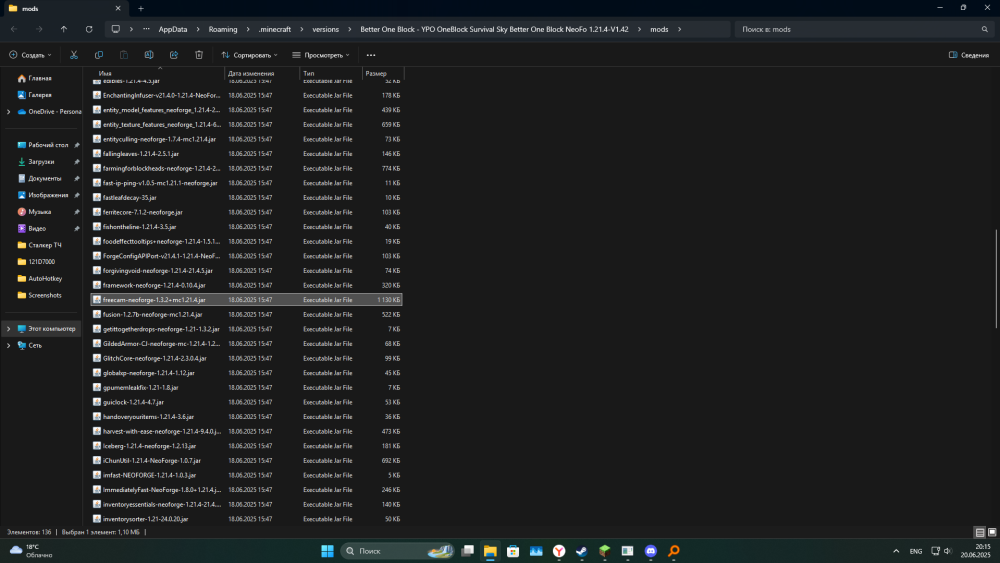Select ferritecore-7.1.2-neoforge.jar
Image resolution: width=1000 pixels, height=563 pixels.
point(246,212)
